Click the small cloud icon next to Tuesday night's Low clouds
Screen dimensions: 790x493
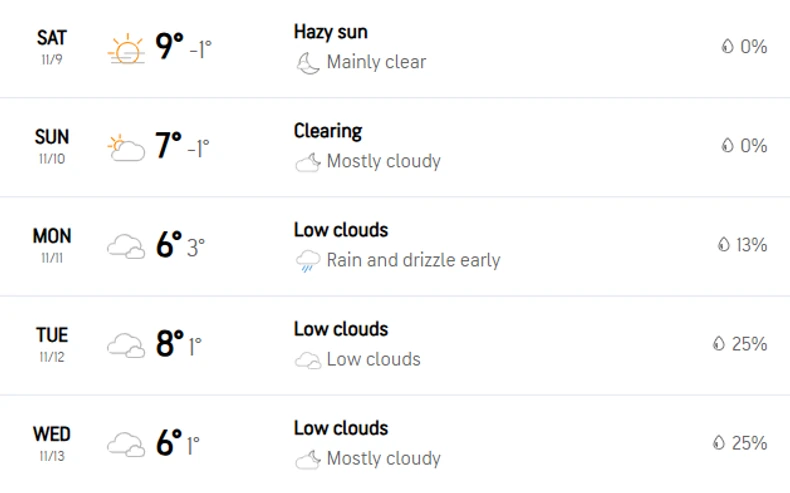[307, 360]
